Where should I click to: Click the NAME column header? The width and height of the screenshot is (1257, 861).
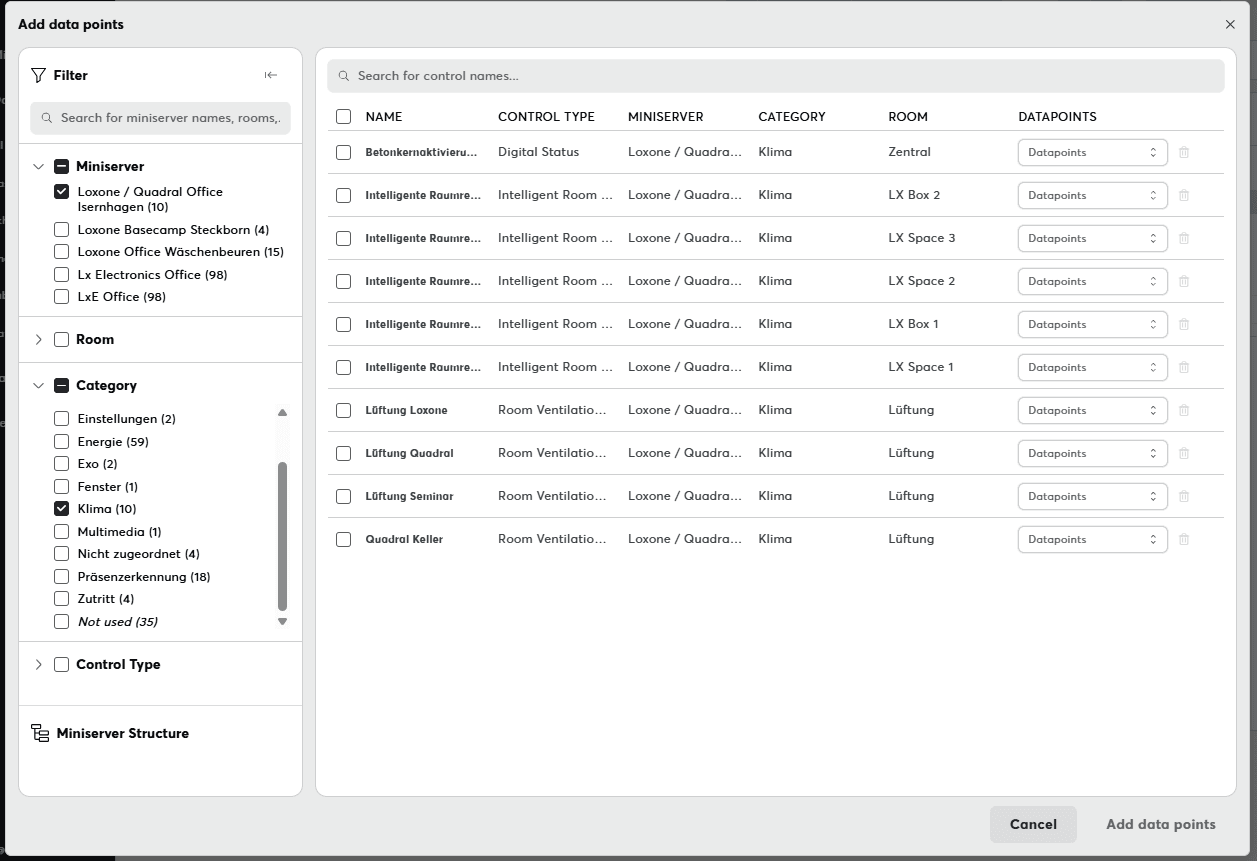[384, 117]
